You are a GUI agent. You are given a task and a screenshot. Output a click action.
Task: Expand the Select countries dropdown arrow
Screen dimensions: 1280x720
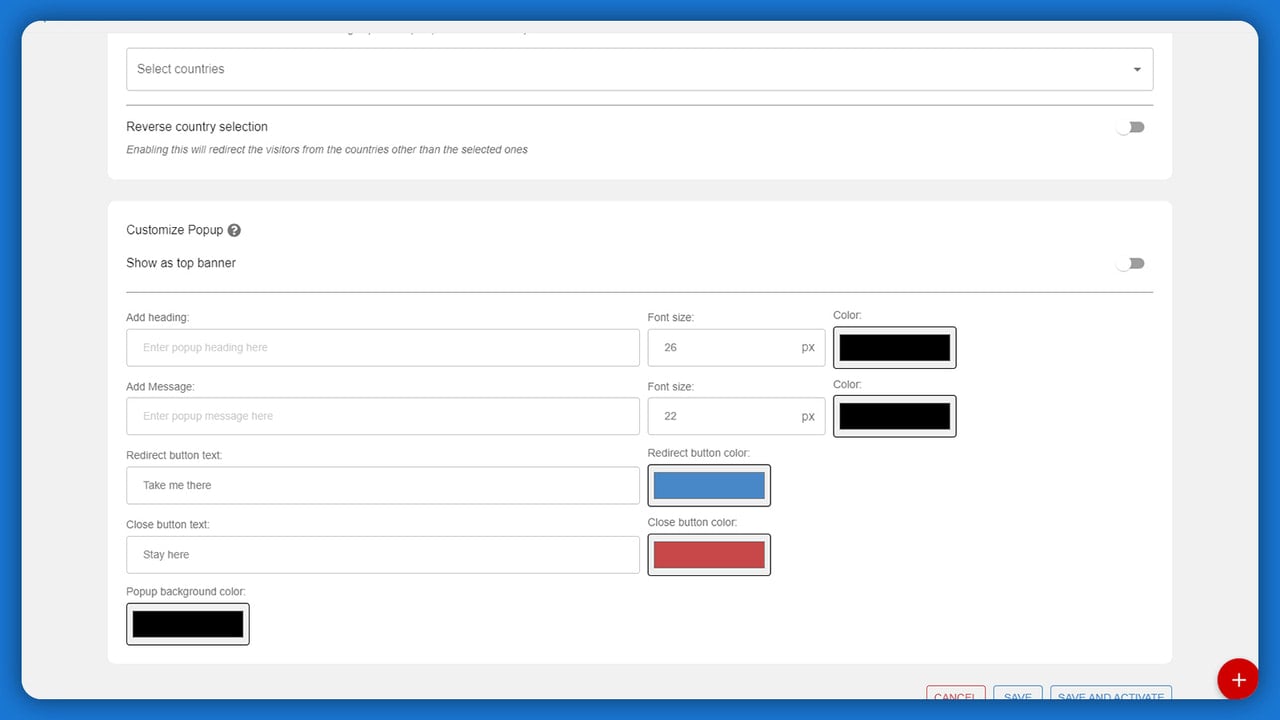click(x=1137, y=69)
